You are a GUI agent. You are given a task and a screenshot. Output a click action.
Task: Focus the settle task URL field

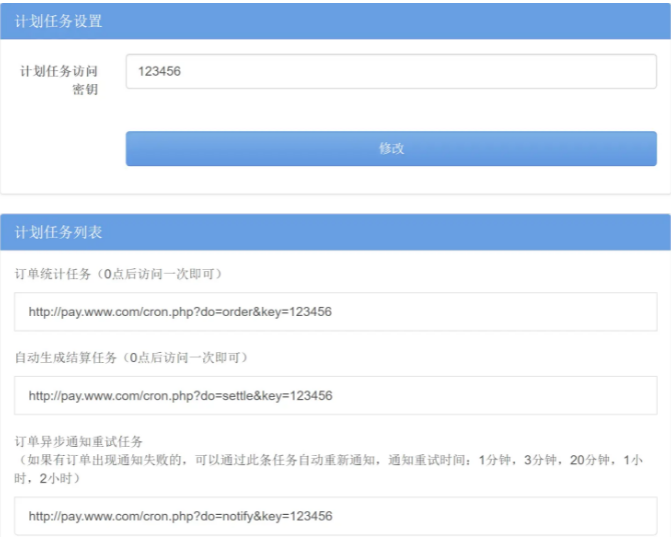coord(335,396)
